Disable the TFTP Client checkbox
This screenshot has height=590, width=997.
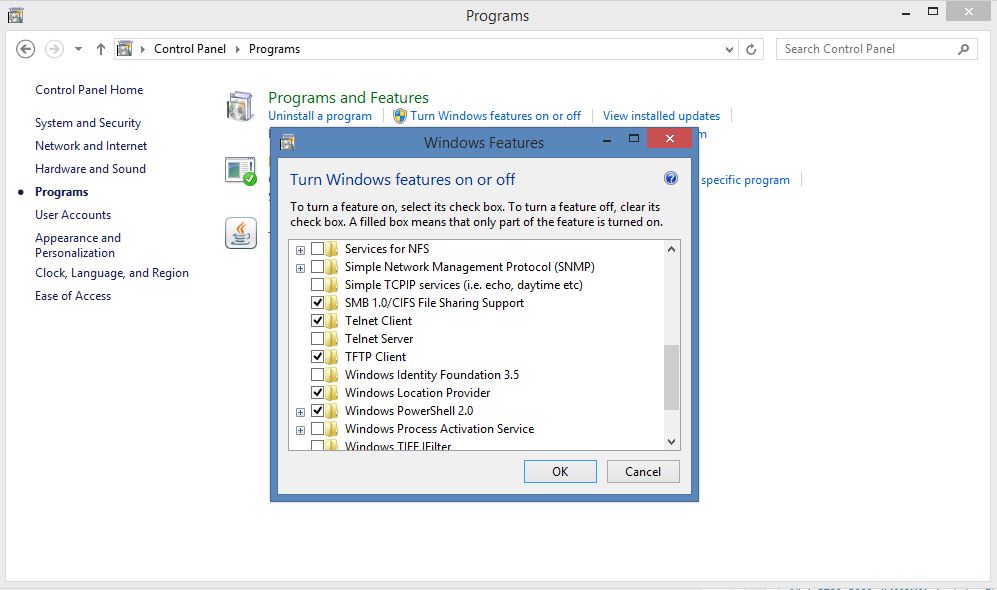coord(318,357)
